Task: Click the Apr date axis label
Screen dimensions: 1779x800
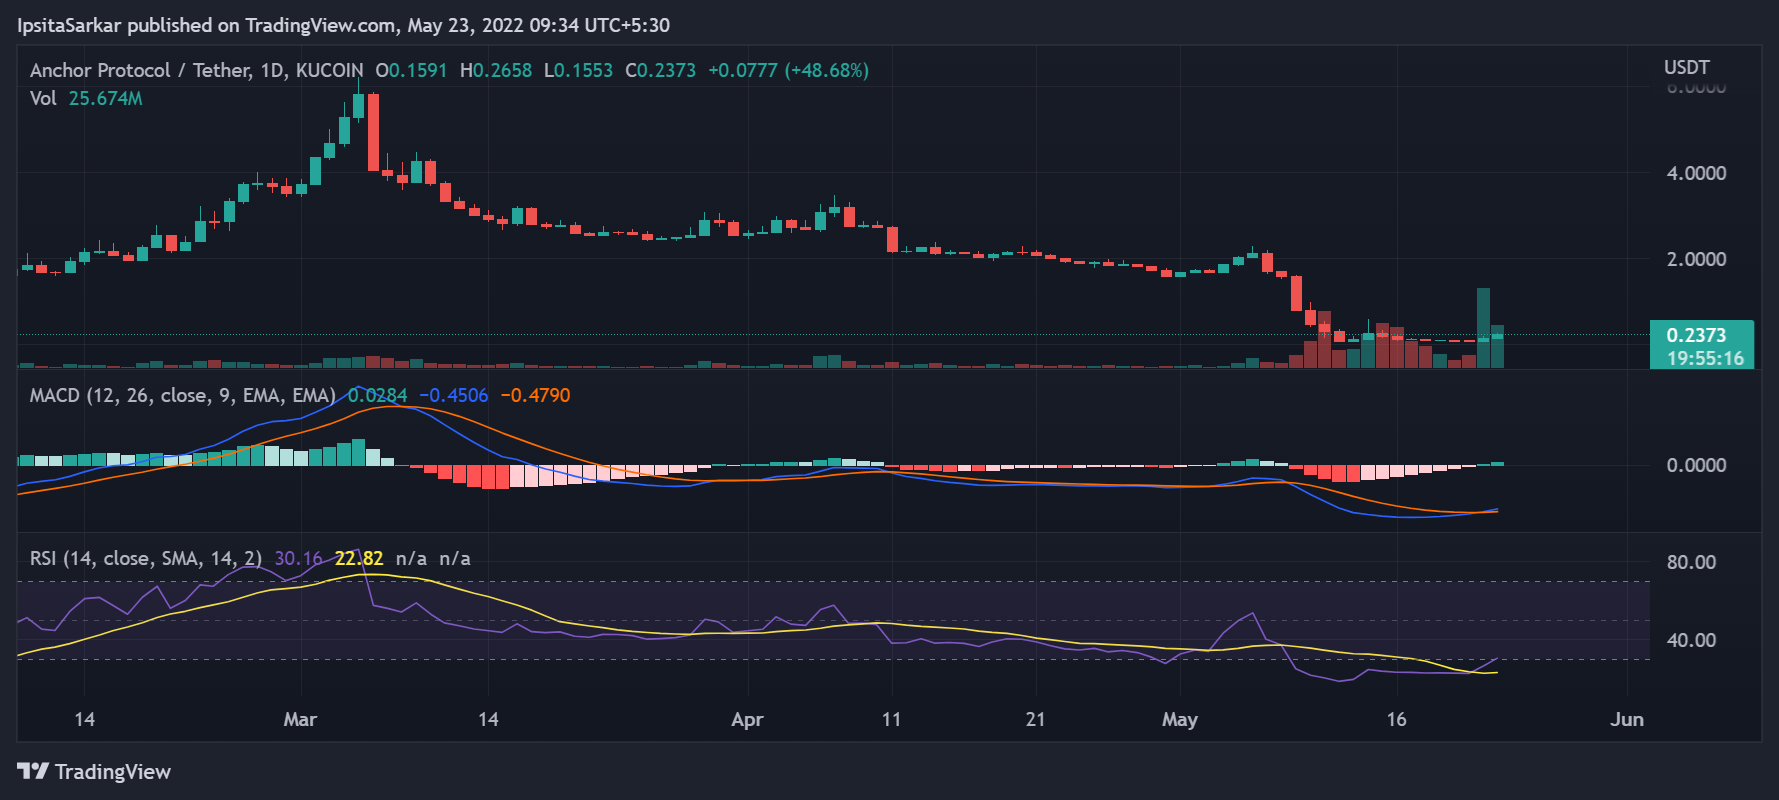Action: pyautogui.click(x=747, y=720)
